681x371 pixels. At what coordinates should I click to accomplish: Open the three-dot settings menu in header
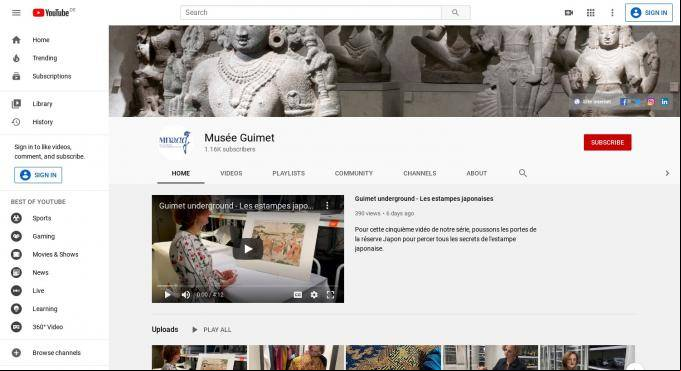(x=612, y=13)
